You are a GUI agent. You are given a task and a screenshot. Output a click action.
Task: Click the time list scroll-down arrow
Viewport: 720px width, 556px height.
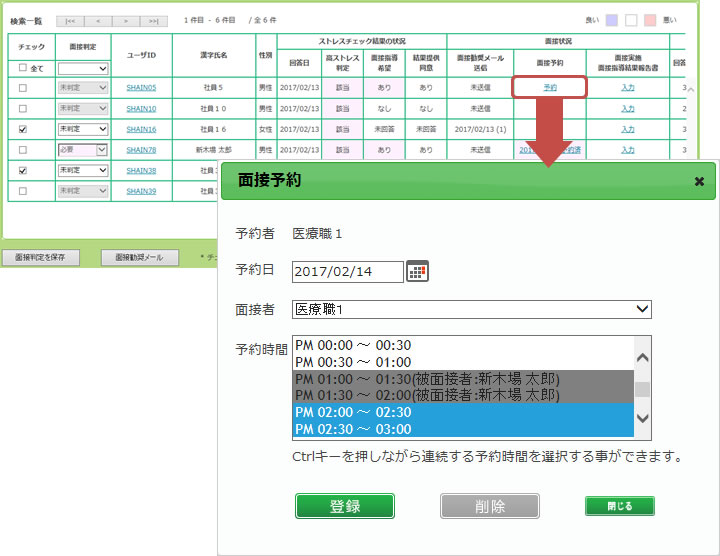[642, 418]
